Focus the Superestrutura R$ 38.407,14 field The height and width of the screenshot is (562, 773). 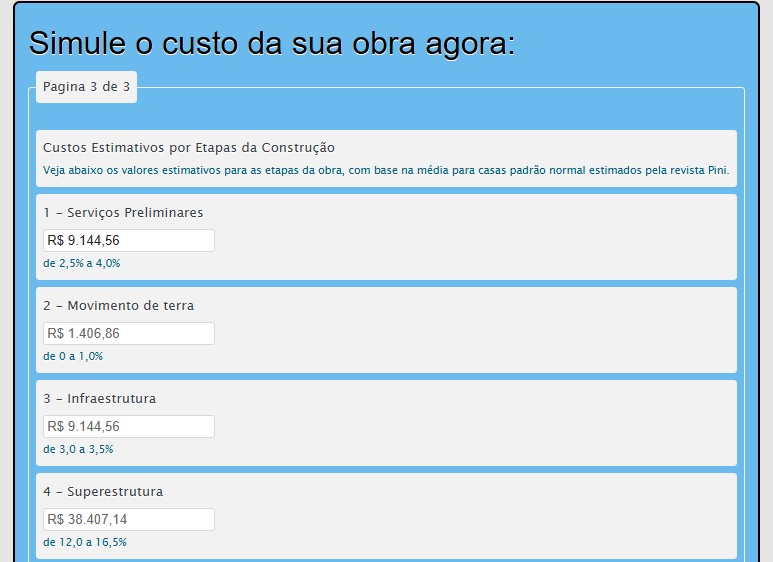click(x=129, y=520)
